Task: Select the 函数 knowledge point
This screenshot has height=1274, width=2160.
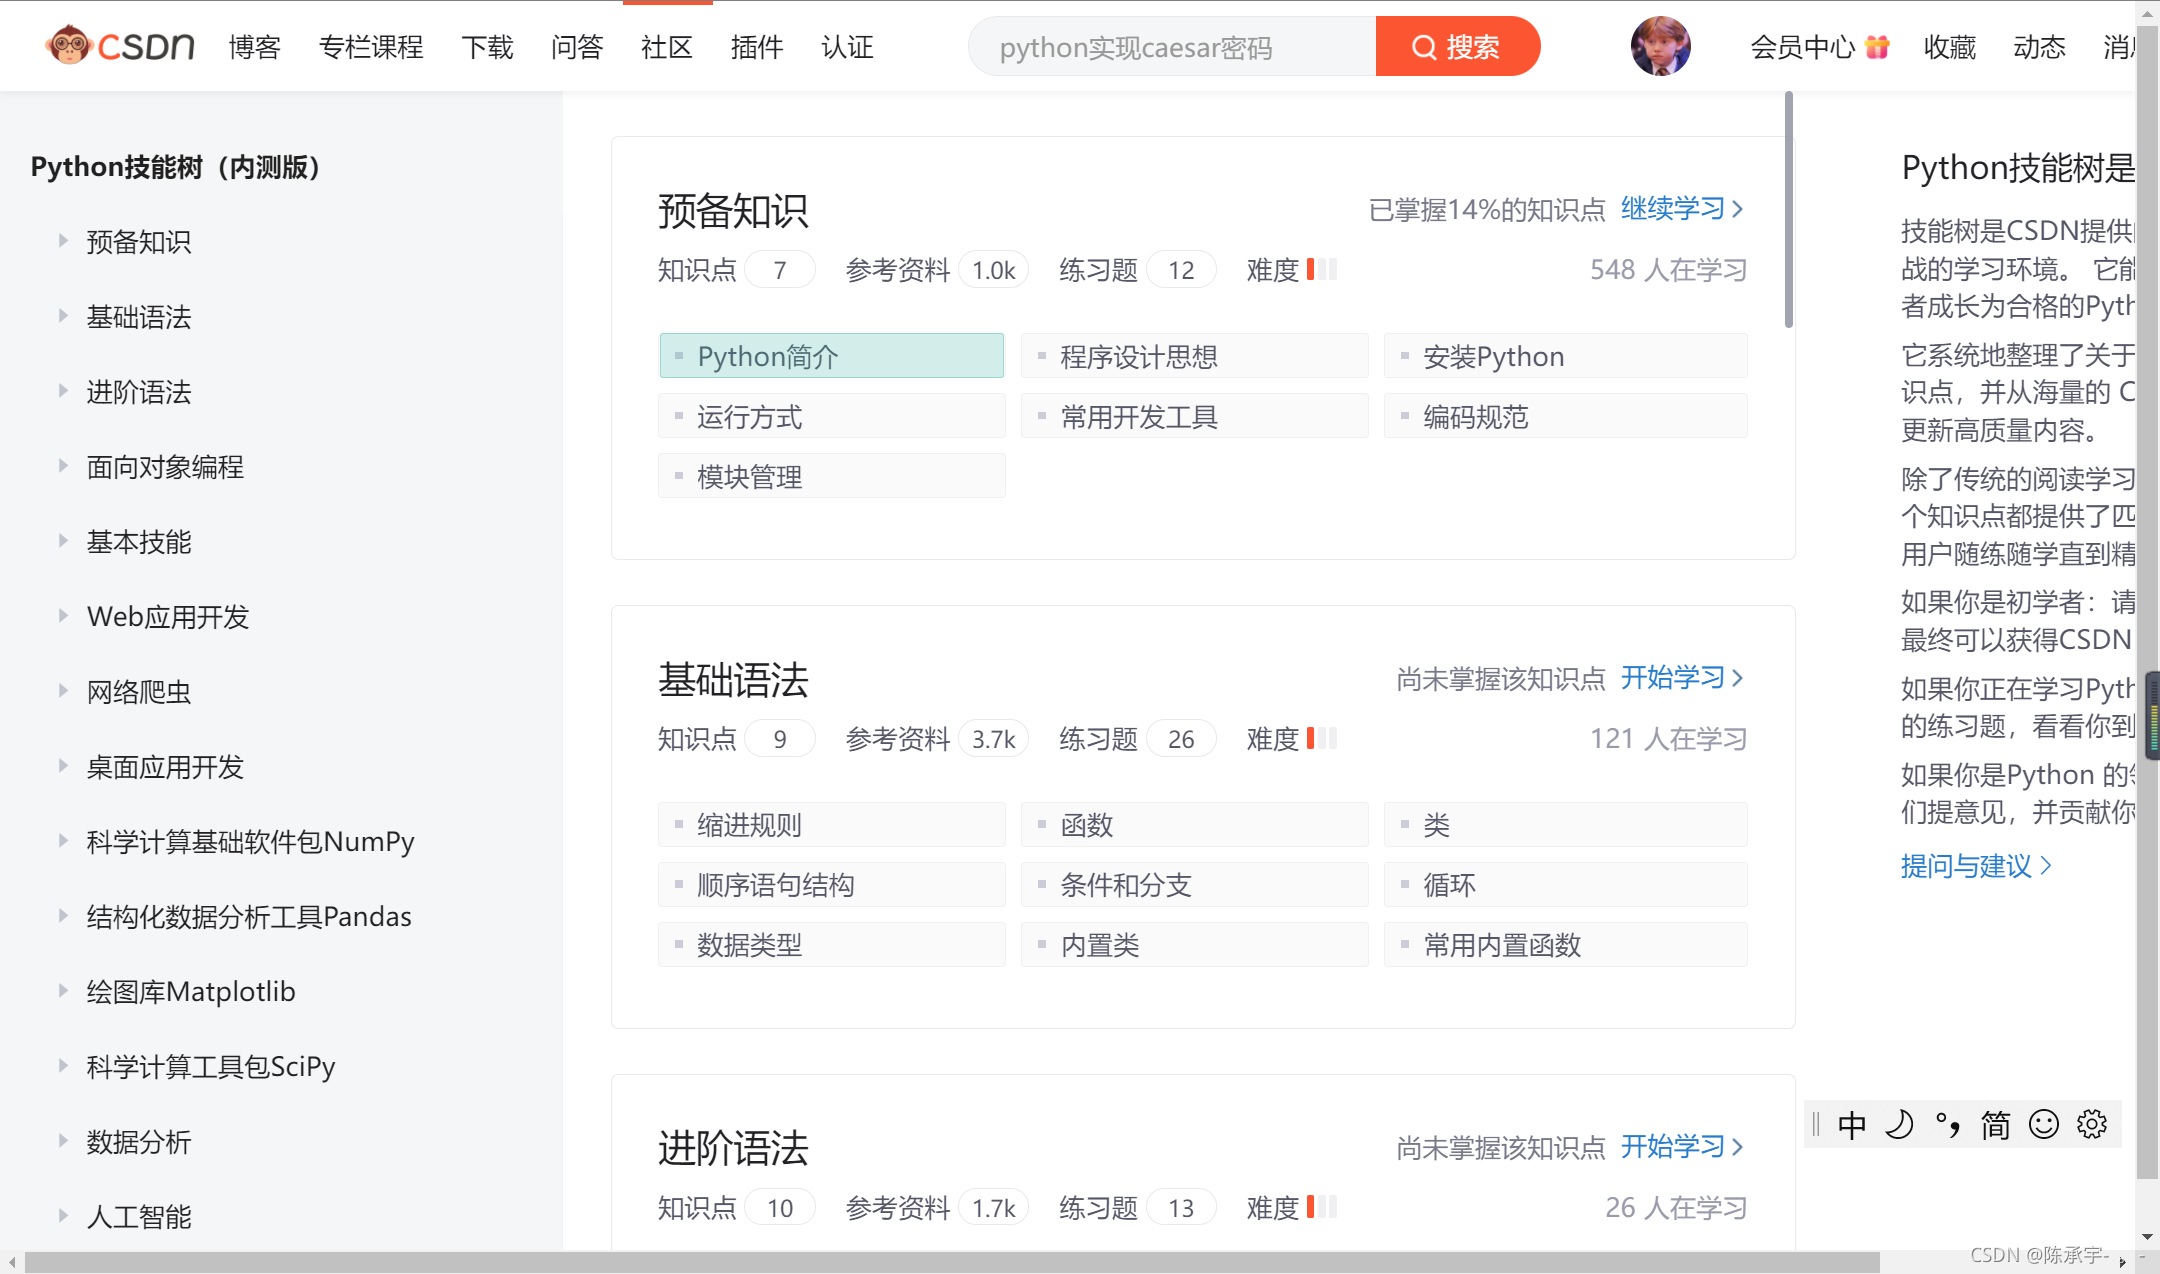Action: [x=1195, y=825]
